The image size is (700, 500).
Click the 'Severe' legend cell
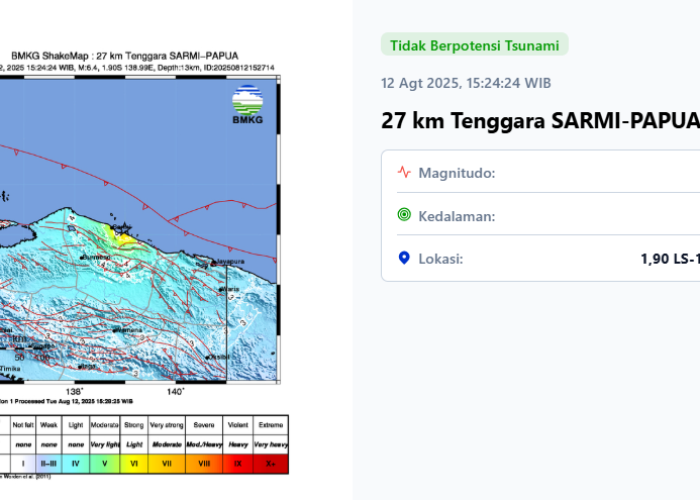pos(204,425)
